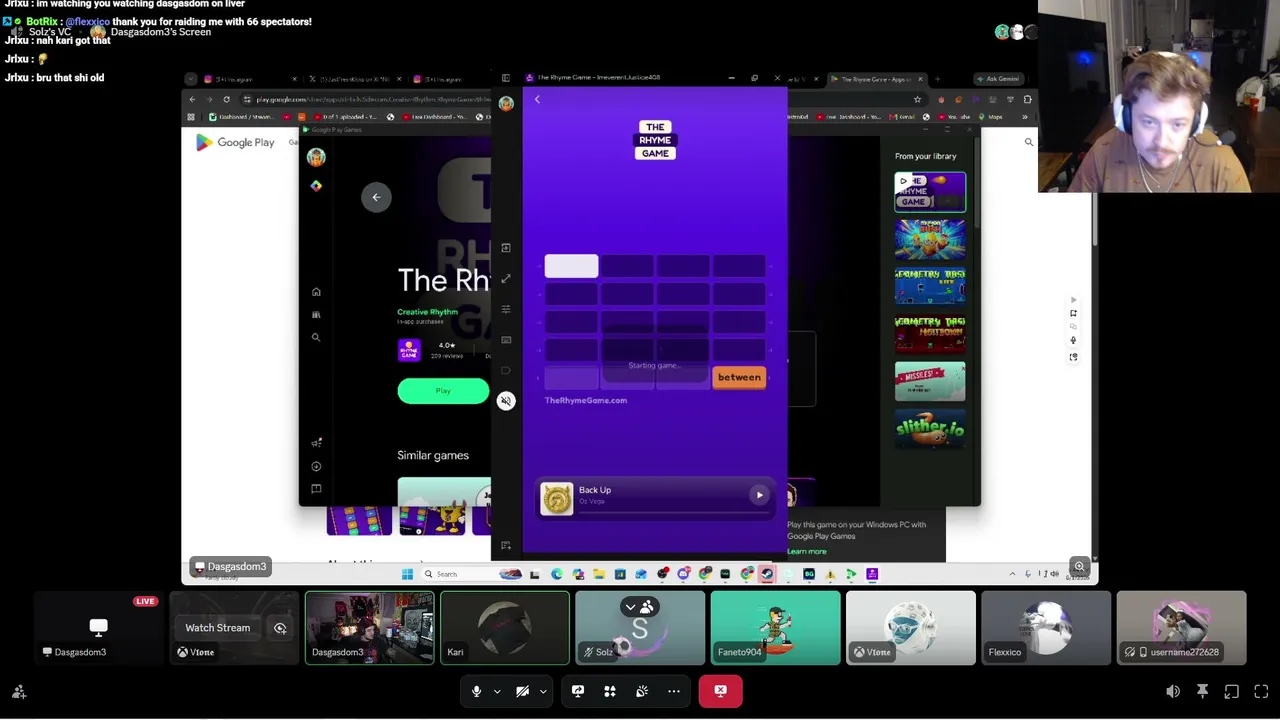This screenshot has height=720, width=1280.
Task: Open search in Google Play Games sidebar
Action: pyautogui.click(x=316, y=337)
